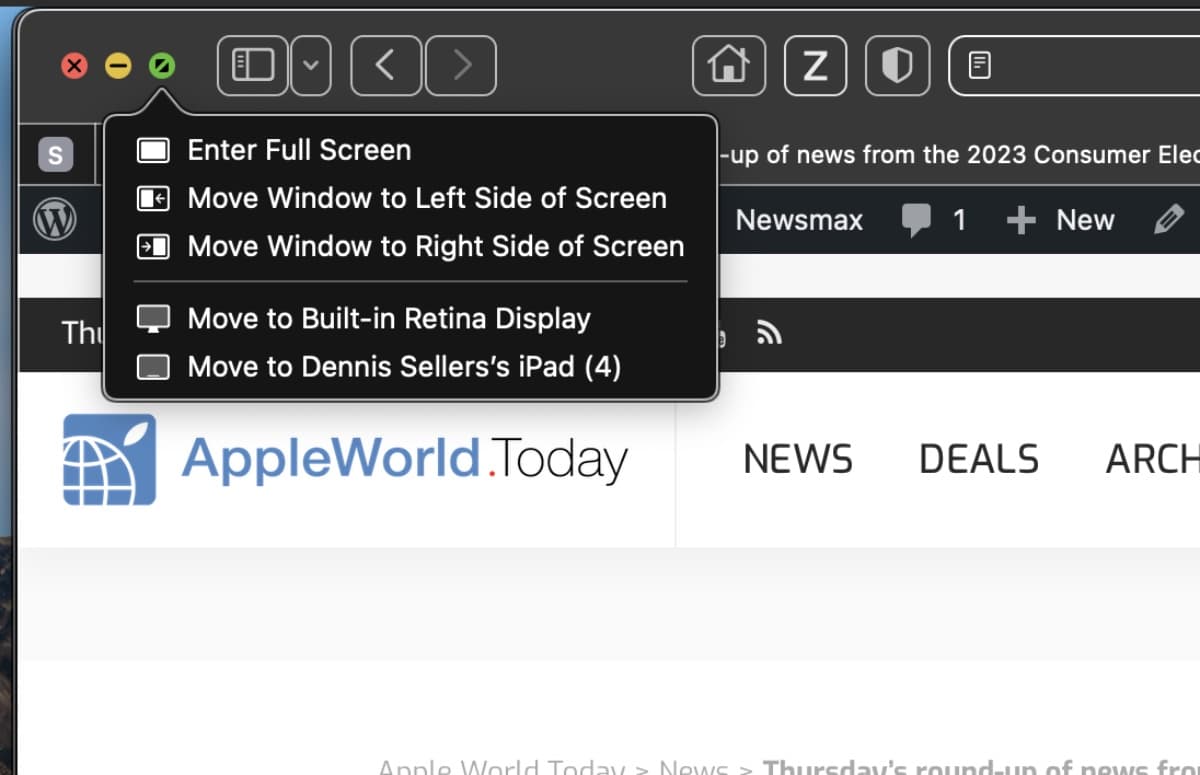Choose Move Window to Right Side of Screen
Viewport: 1200px width, 775px height.
436,246
